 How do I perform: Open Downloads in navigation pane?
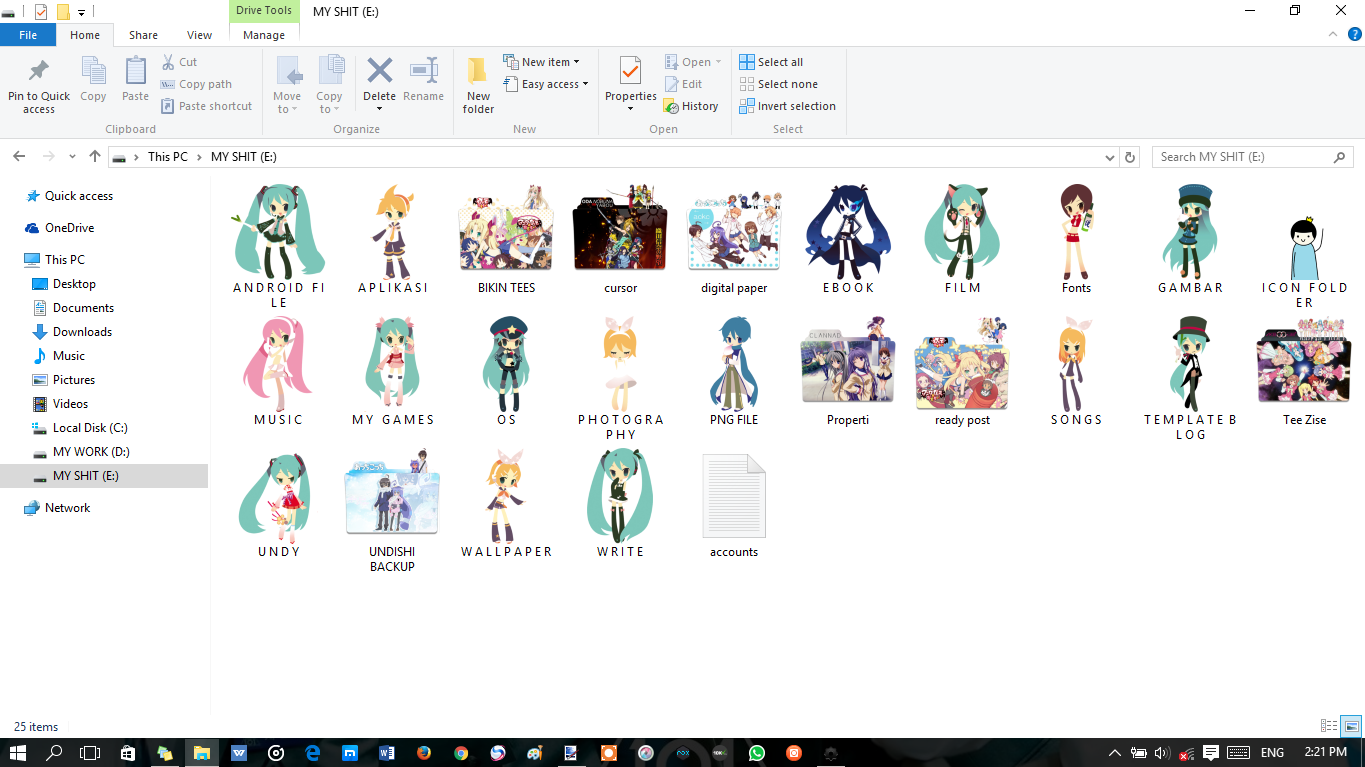point(82,332)
